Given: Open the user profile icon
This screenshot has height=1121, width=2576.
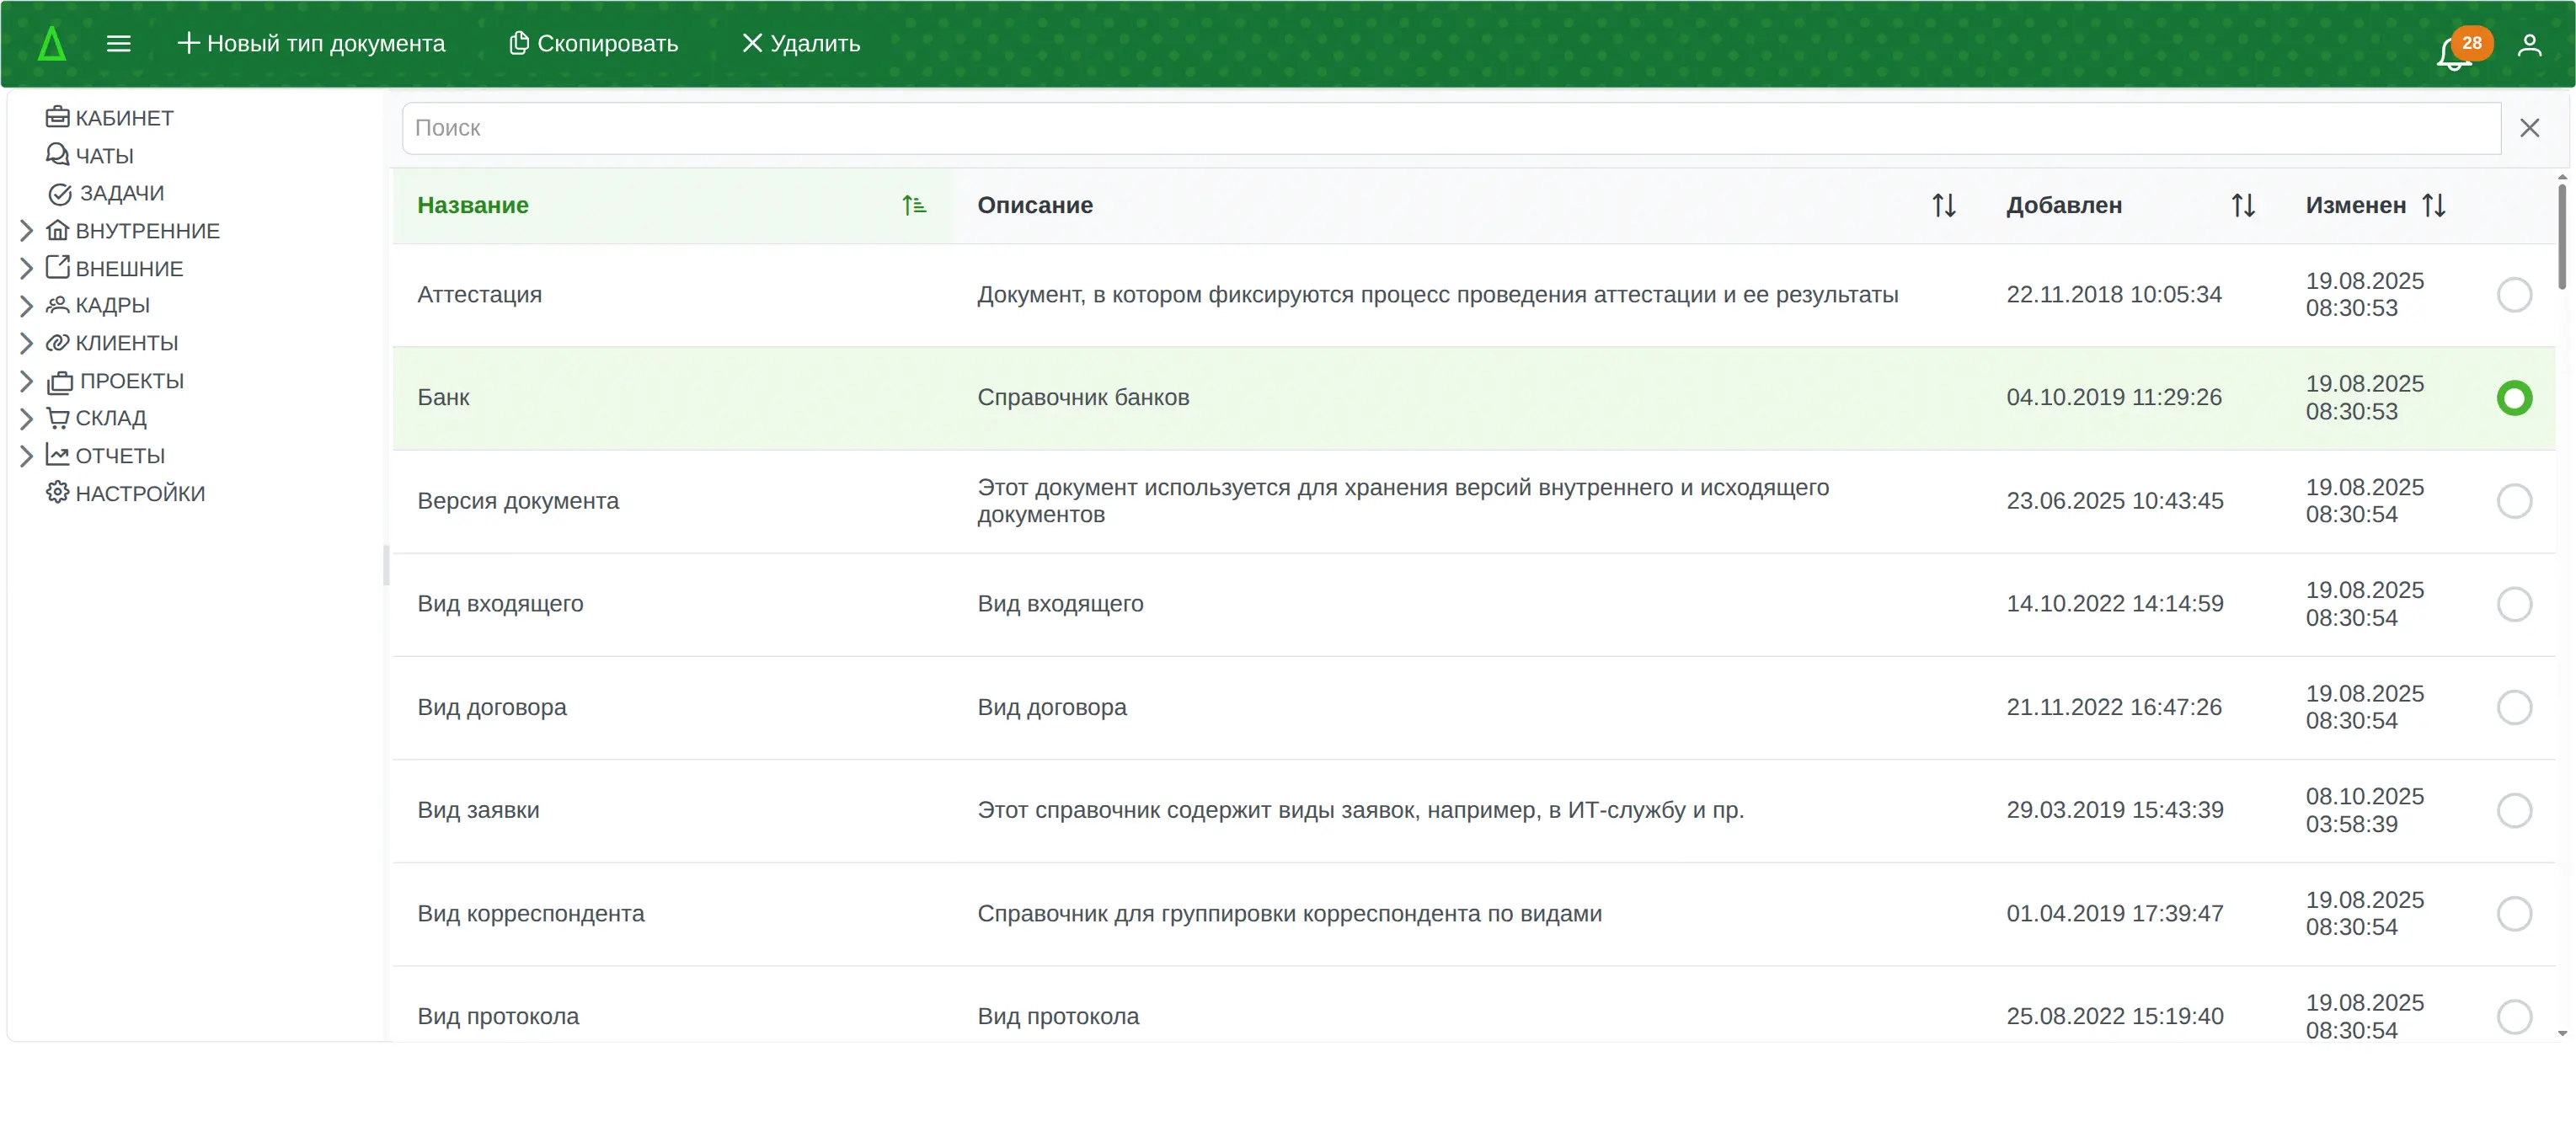Looking at the screenshot, I should click(2529, 45).
